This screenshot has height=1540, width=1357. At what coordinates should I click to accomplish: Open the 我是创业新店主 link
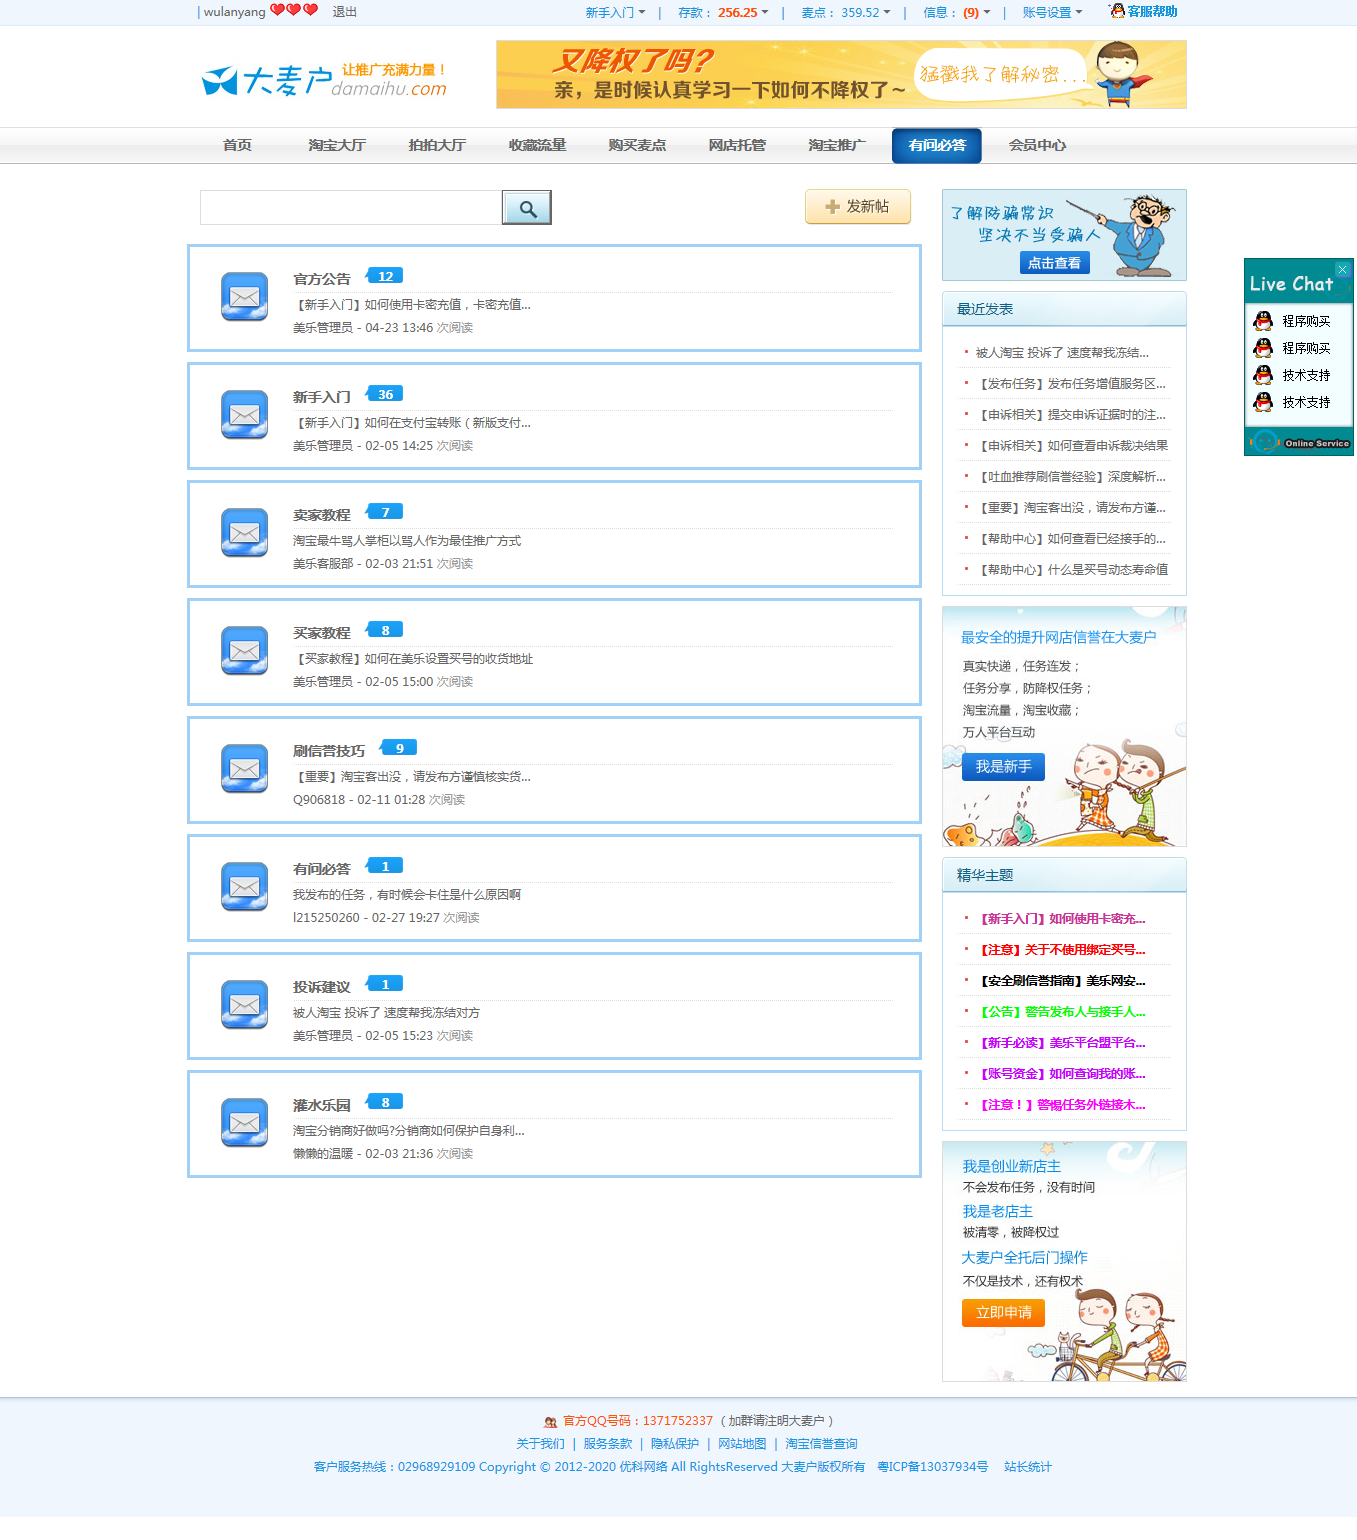[x=1011, y=1166]
